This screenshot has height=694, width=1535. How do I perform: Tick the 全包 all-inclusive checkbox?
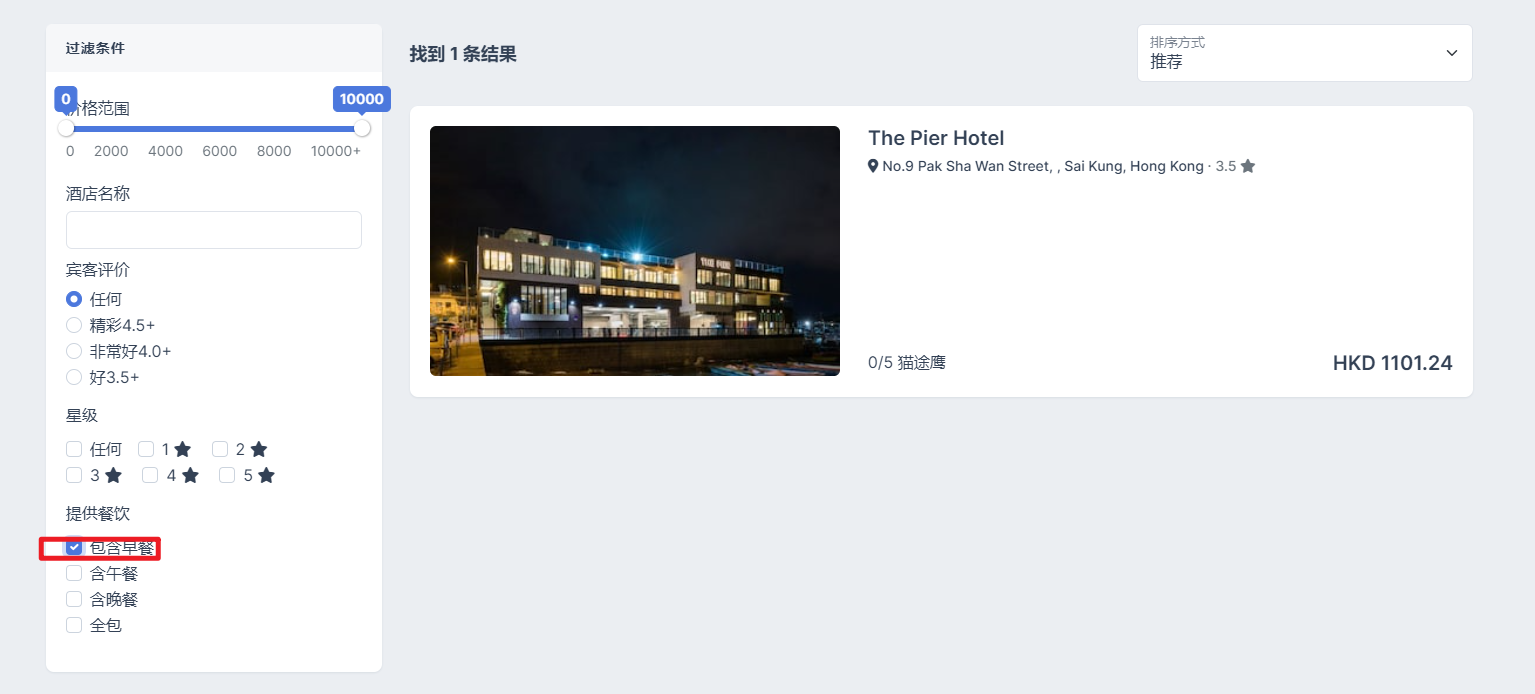tap(74, 625)
